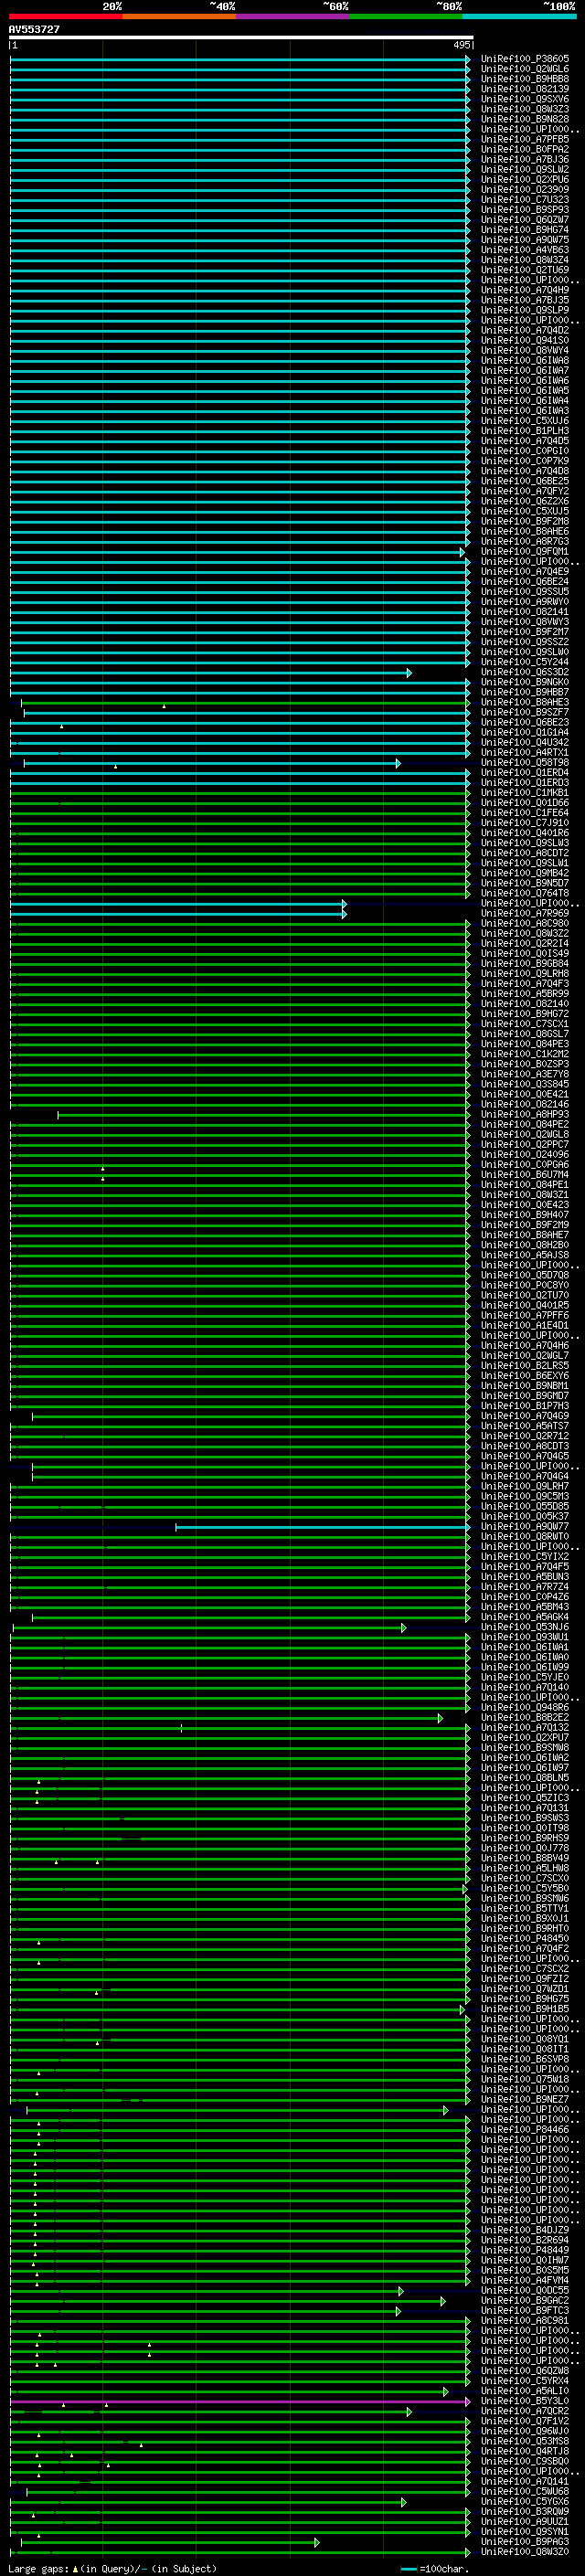Select hit UniRef100_B0FPA2
Image resolution: width=585 pixels, height=2576 pixels.
524,149
